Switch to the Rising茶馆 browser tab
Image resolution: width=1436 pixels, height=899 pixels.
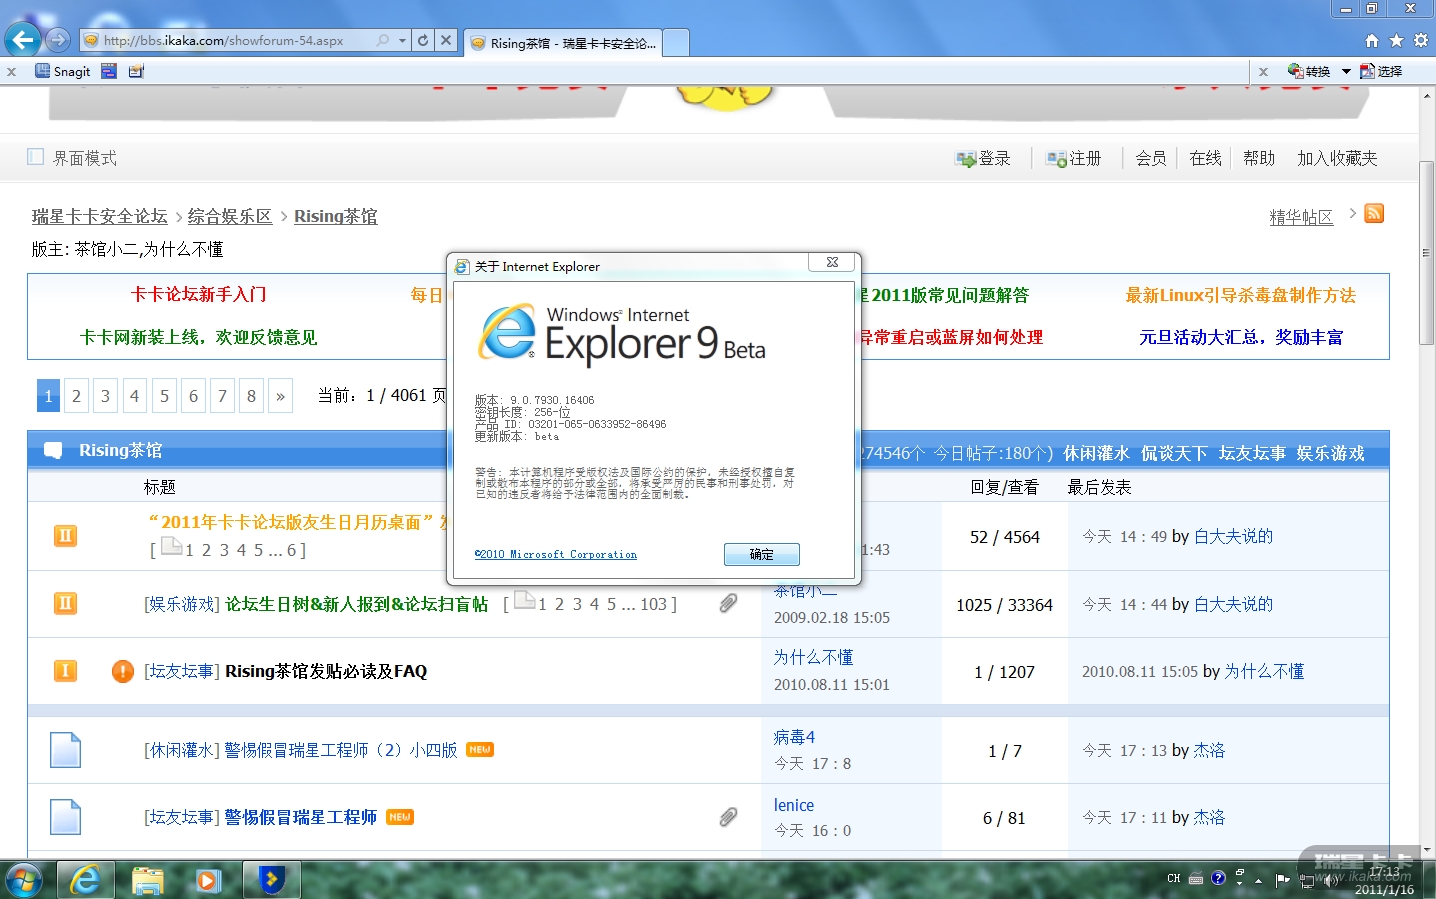click(x=563, y=43)
